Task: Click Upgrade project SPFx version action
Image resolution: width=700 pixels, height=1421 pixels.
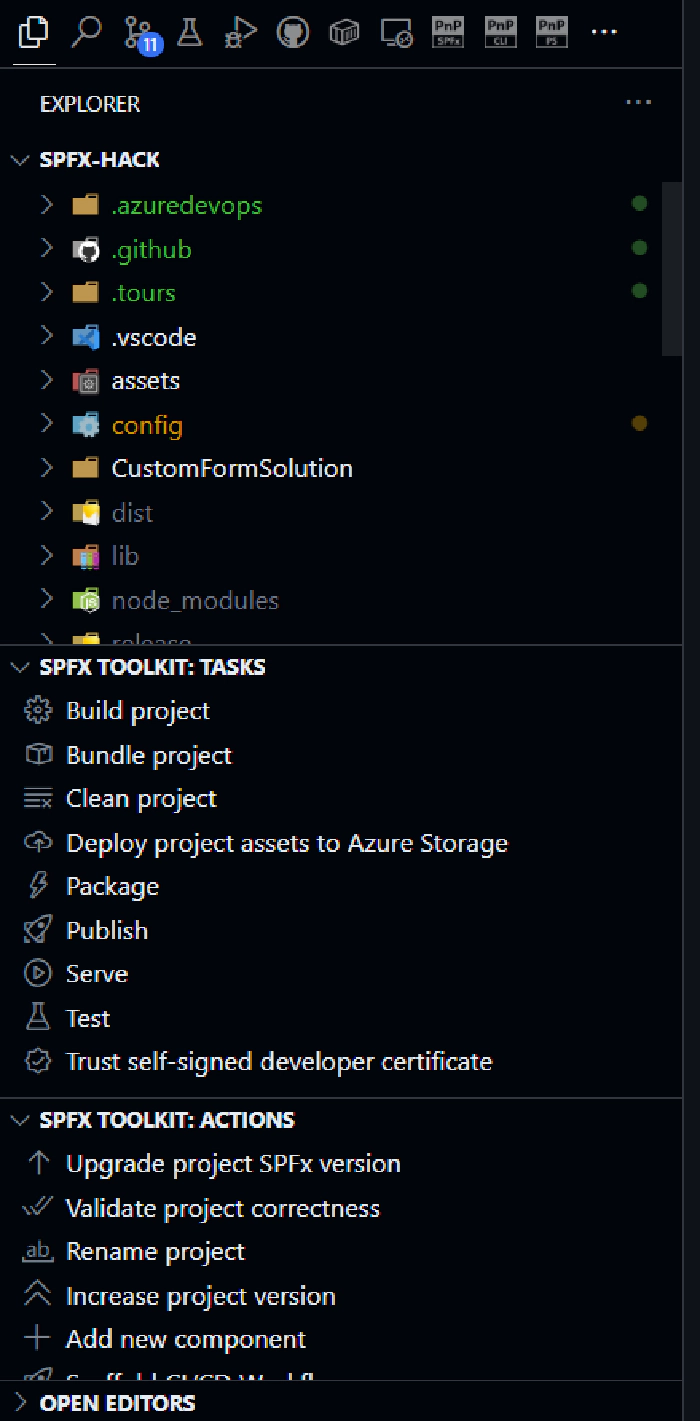Action: 232,1164
